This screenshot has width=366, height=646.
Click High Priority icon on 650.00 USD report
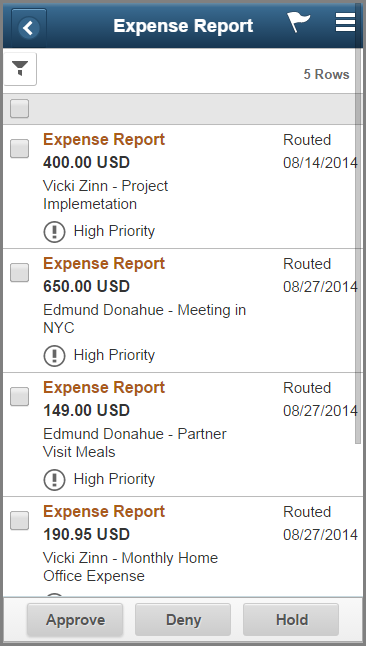[x=54, y=356]
